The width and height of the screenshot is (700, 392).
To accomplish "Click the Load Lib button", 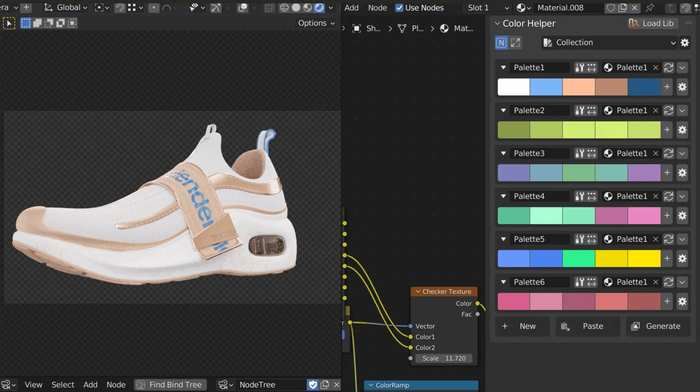I will coord(652,23).
